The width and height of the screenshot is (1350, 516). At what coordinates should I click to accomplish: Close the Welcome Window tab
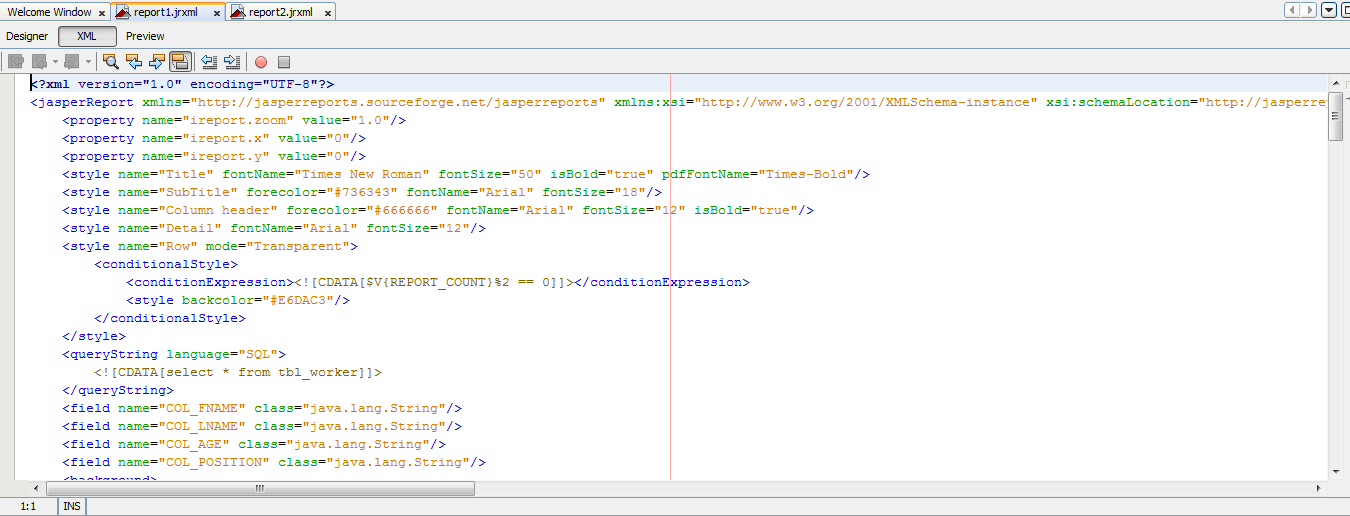[102, 13]
